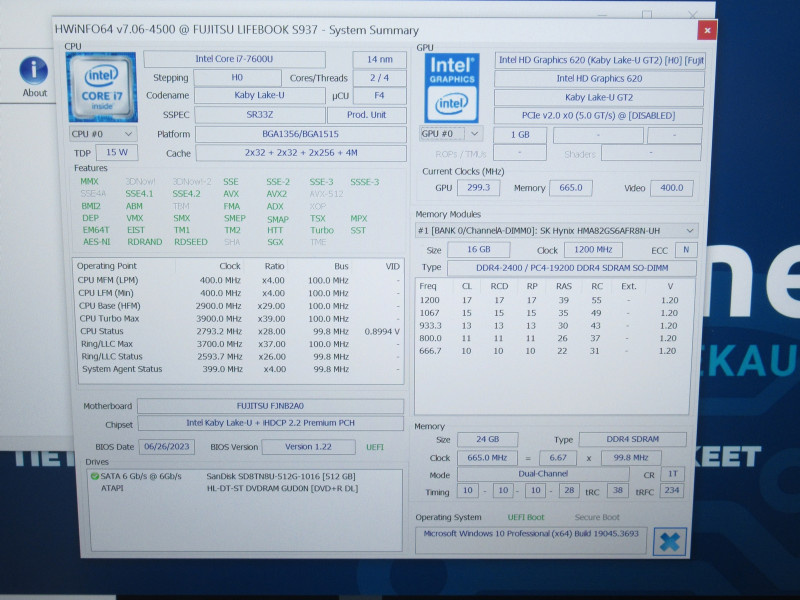Click the Cores/Threads 2 / 4 value
Image resolution: width=800 pixels, height=600 pixels.
click(x=380, y=78)
